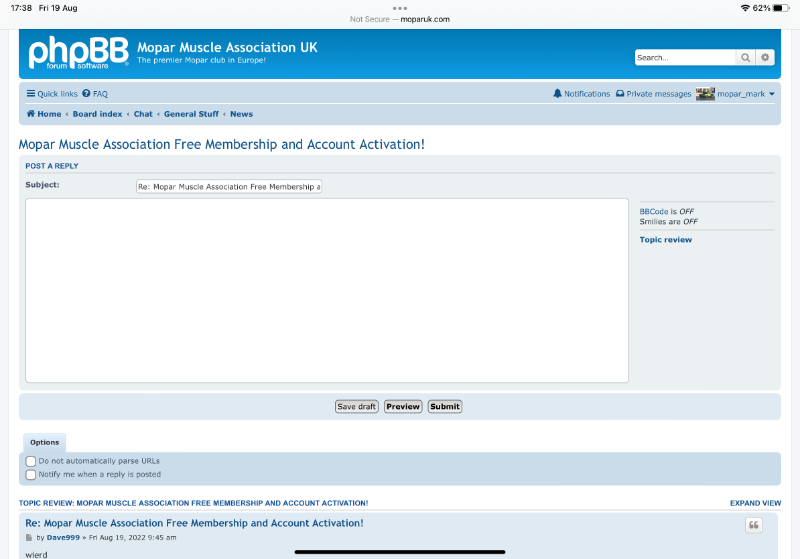Viewport: 800px width, 559px height.
Task: Quote Dave999's post
Action: click(753, 526)
